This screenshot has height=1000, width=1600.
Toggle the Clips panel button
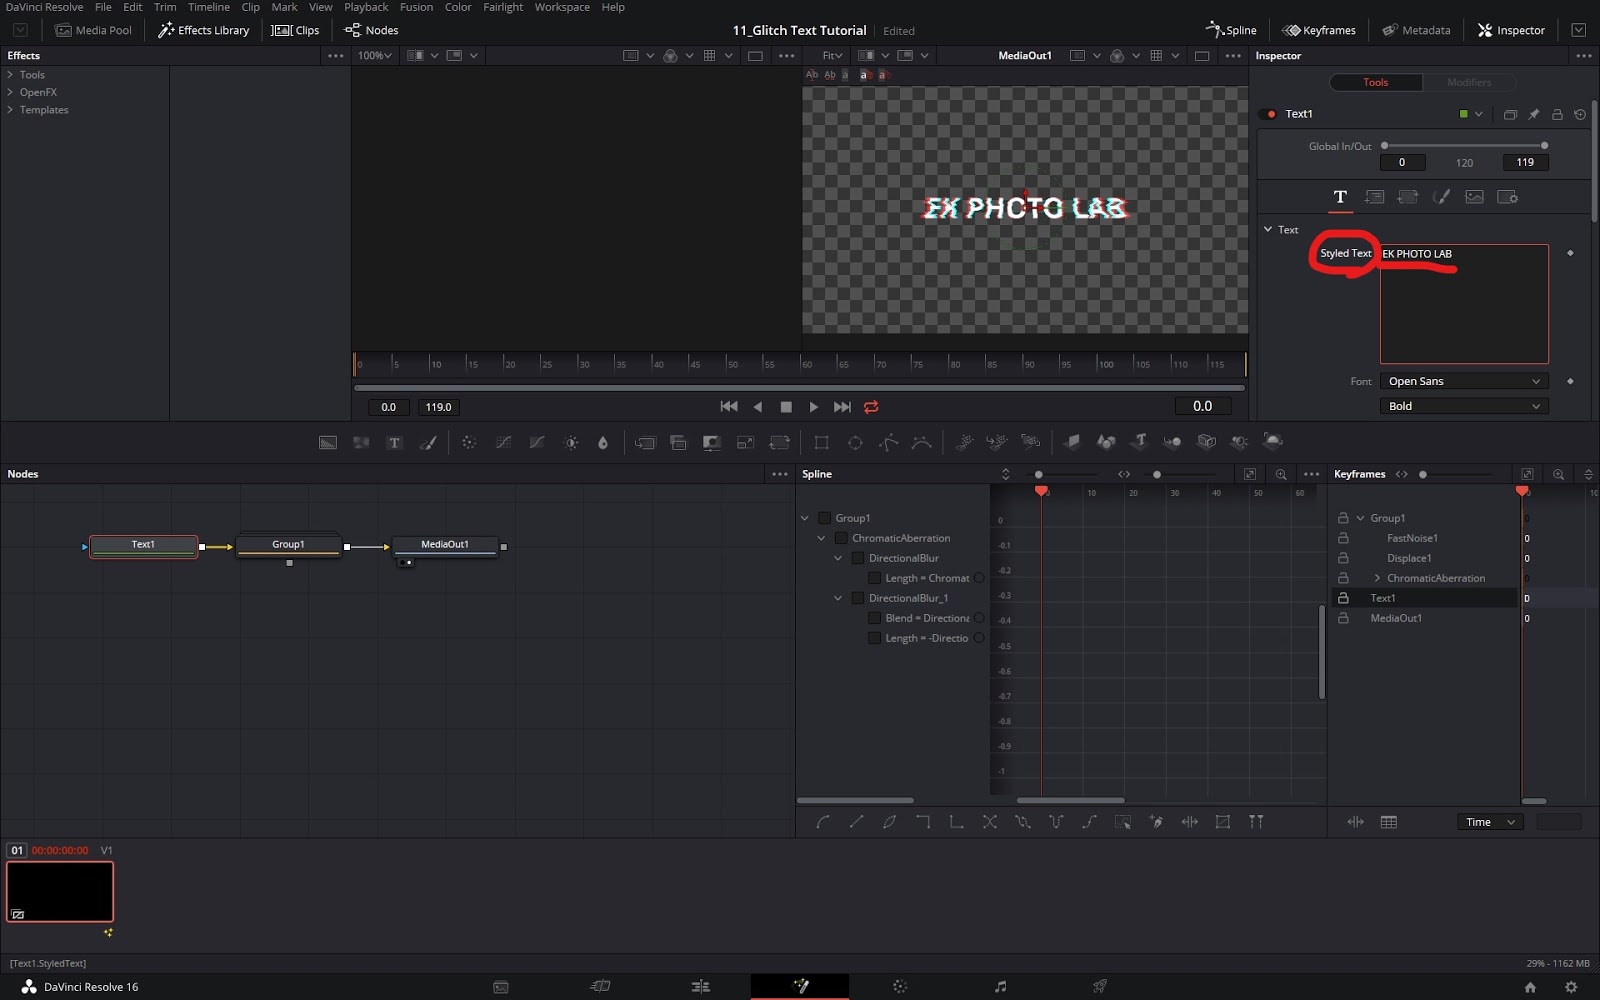tap(296, 30)
